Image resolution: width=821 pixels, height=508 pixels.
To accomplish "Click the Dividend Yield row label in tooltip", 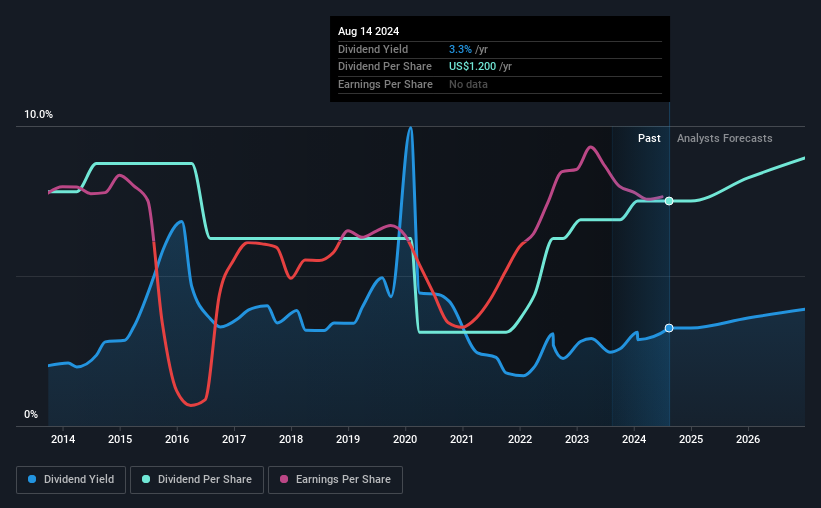I will pyautogui.click(x=373, y=49).
